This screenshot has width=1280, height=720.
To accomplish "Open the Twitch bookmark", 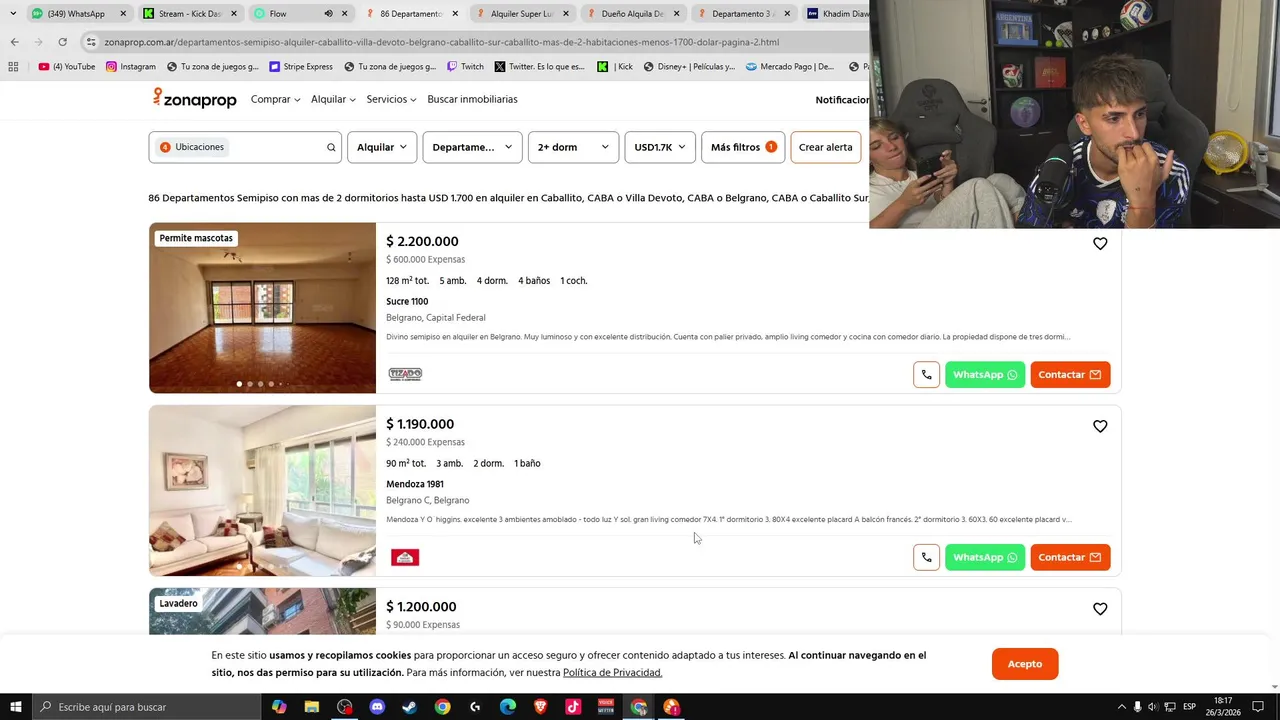I will tap(465, 67).
